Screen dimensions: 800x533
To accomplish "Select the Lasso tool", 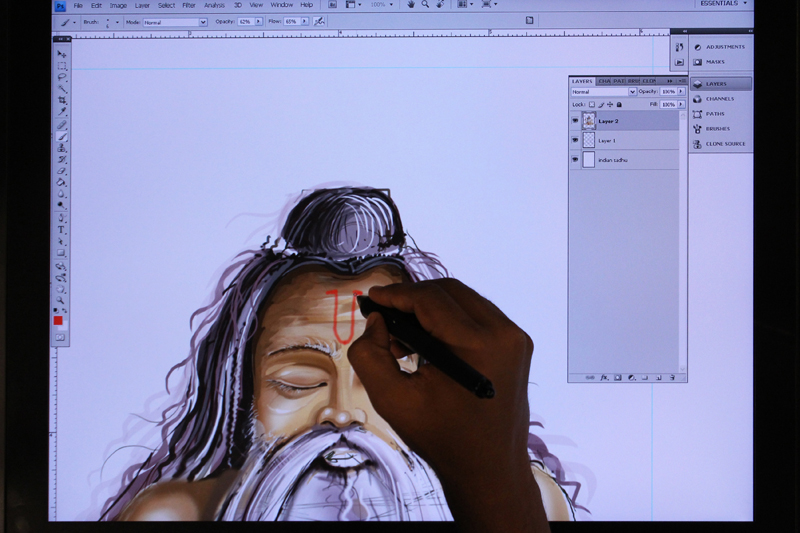I will pos(61,77).
